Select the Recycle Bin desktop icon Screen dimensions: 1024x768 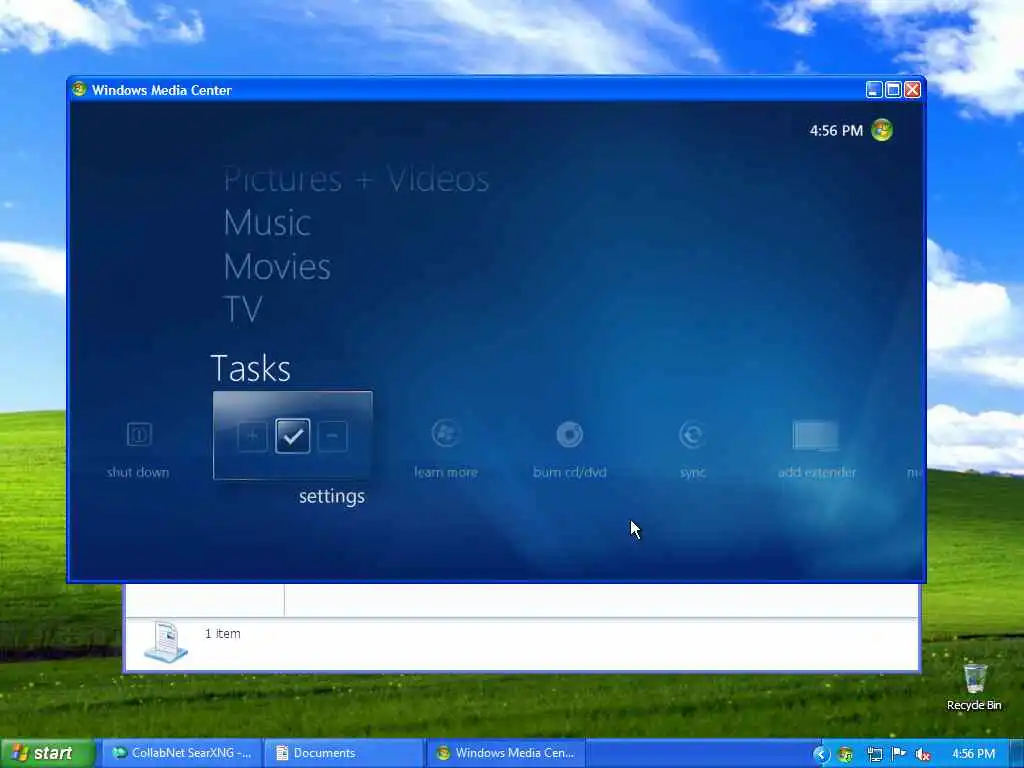(x=974, y=686)
